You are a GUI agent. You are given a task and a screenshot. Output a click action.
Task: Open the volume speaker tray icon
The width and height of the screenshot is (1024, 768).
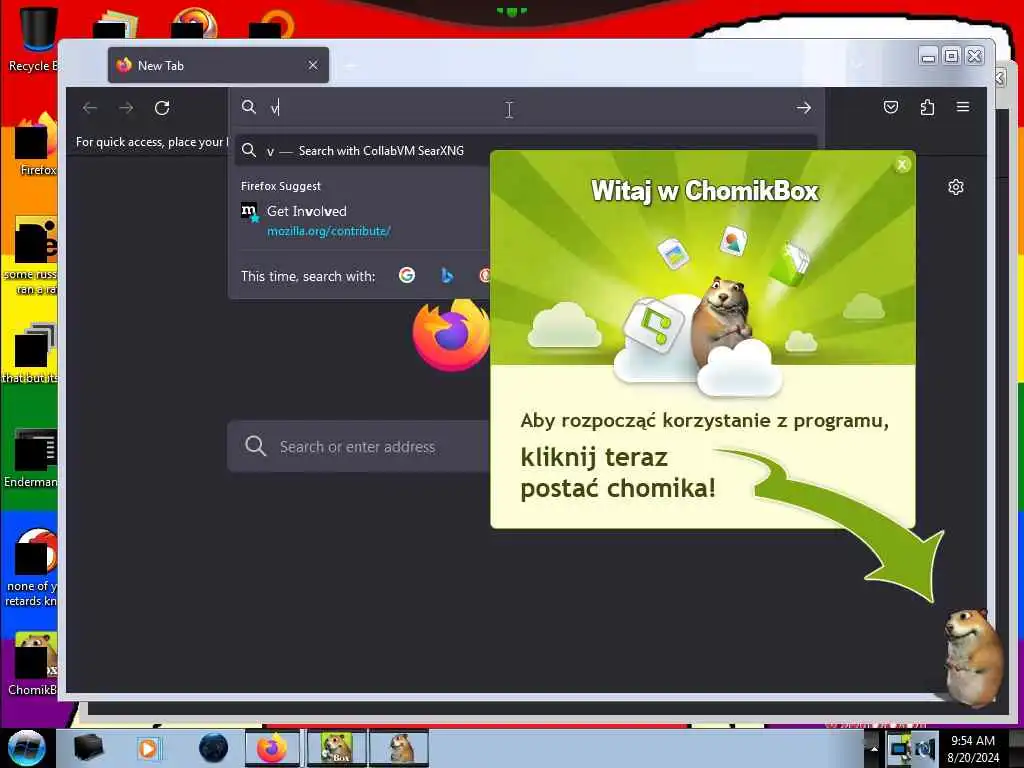(x=925, y=749)
